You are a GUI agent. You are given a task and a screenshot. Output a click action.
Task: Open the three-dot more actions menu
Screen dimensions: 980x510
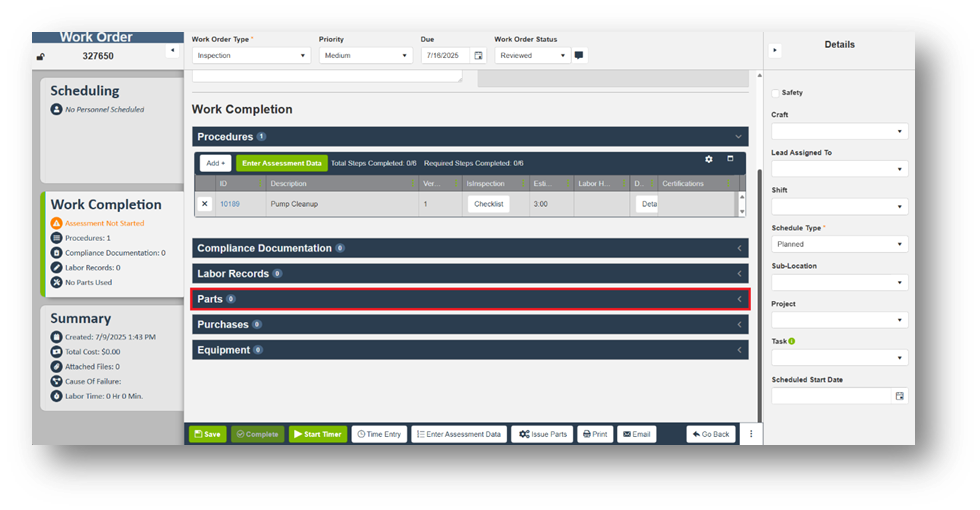pyautogui.click(x=749, y=434)
